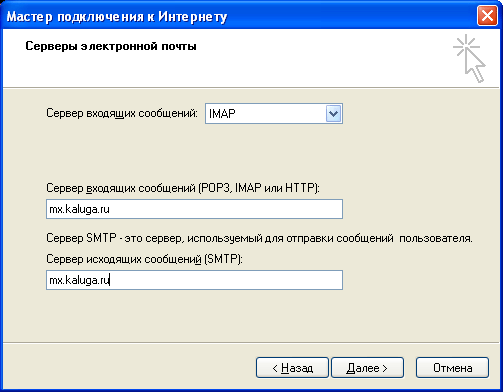
Task: Click the mx.kaluga.ru text in SMTP field
Action: point(79,280)
